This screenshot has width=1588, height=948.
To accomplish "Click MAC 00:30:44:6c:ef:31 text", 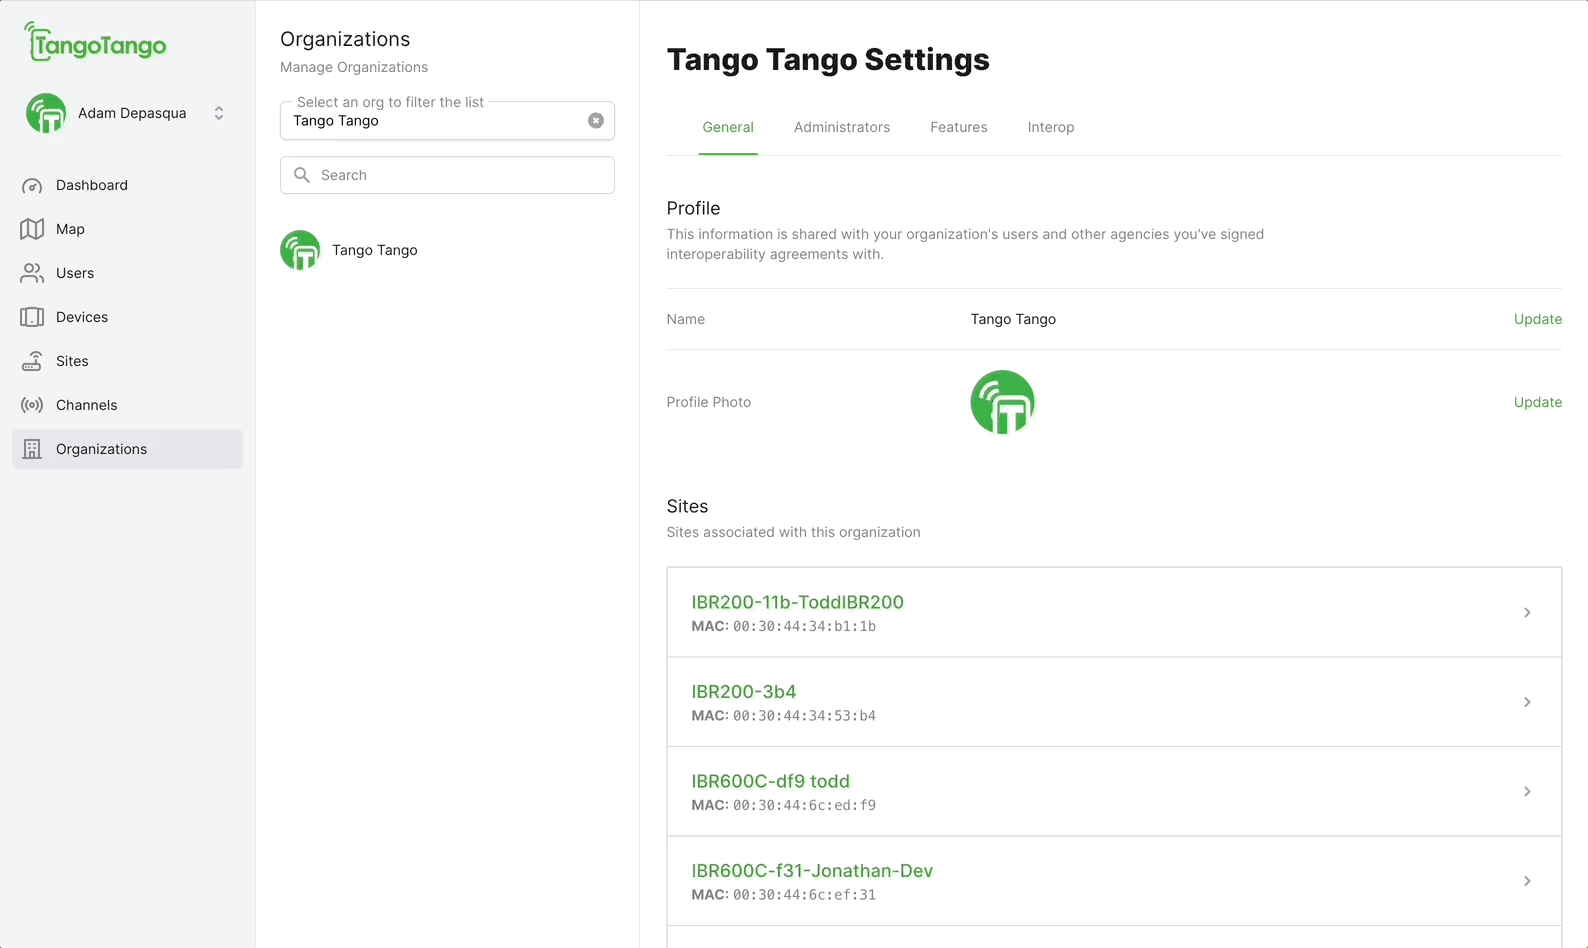I will click(x=784, y=895).
